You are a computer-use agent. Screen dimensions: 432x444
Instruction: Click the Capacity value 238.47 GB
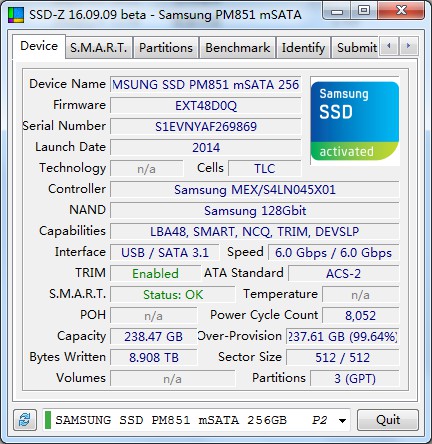[x=154, y=337]
